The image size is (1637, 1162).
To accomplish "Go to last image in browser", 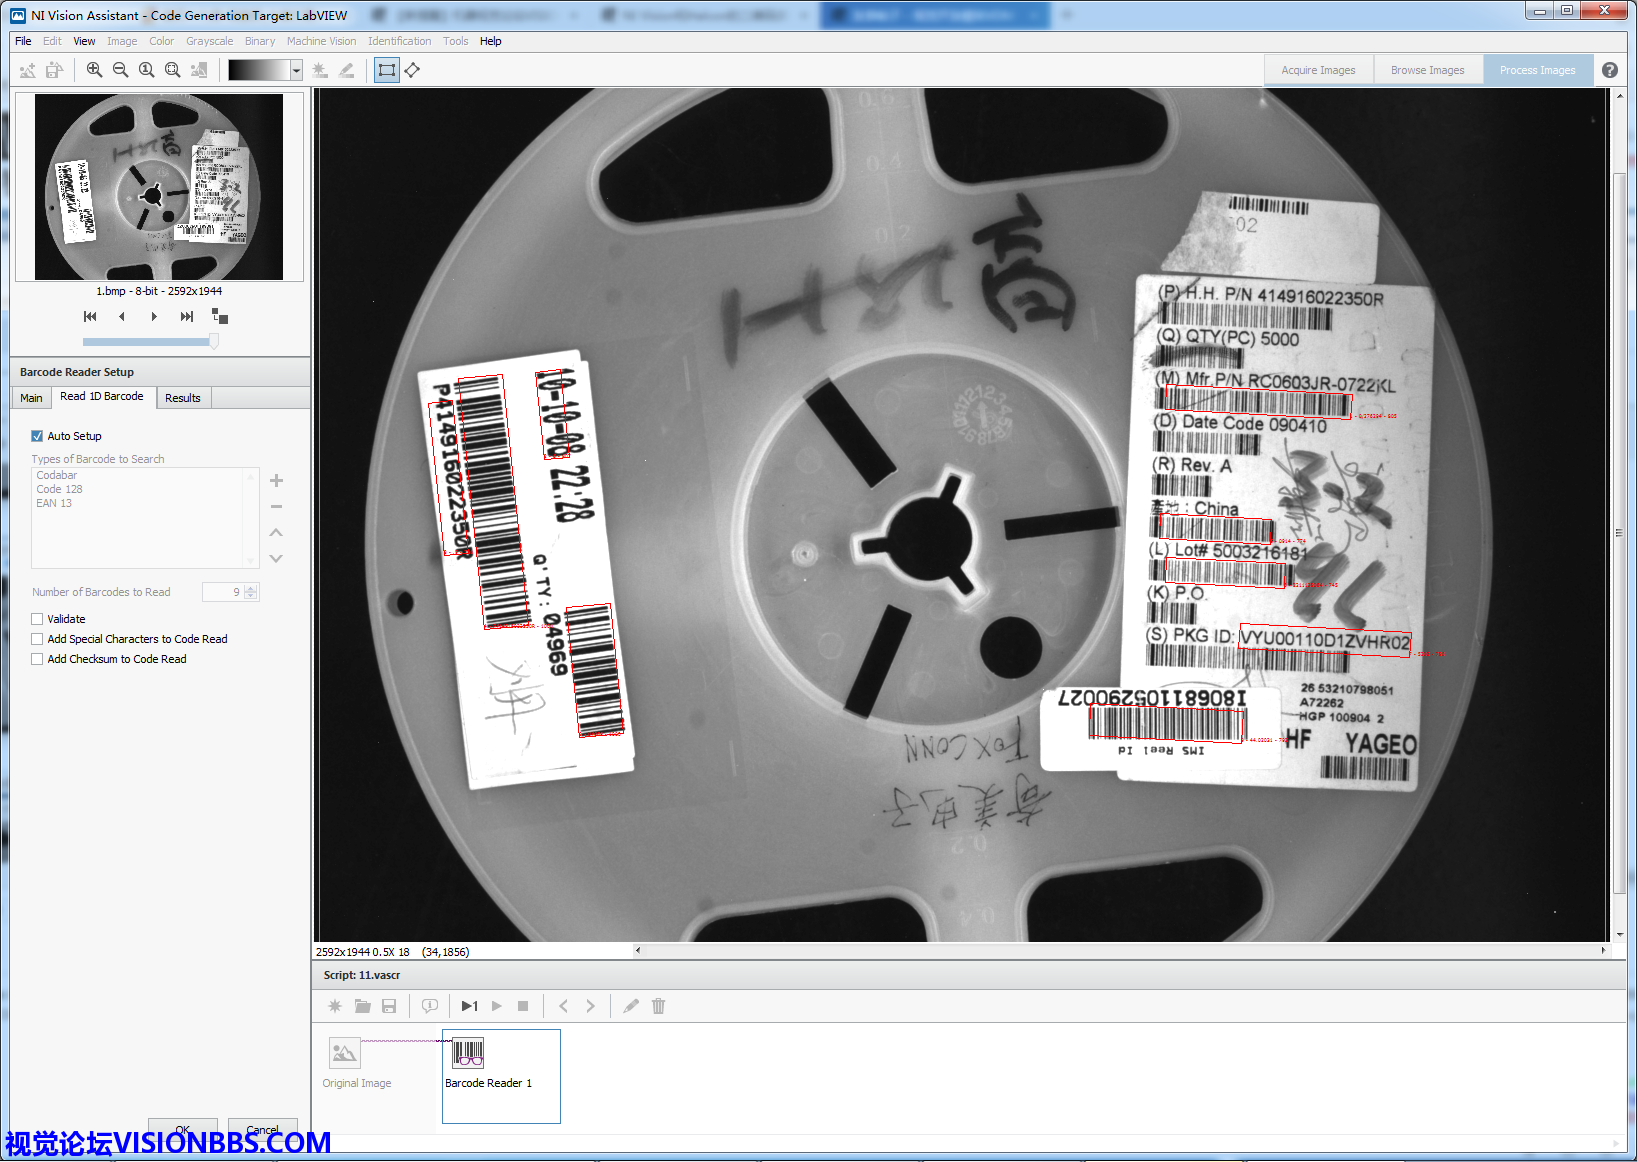I will (x=186, y=316).
